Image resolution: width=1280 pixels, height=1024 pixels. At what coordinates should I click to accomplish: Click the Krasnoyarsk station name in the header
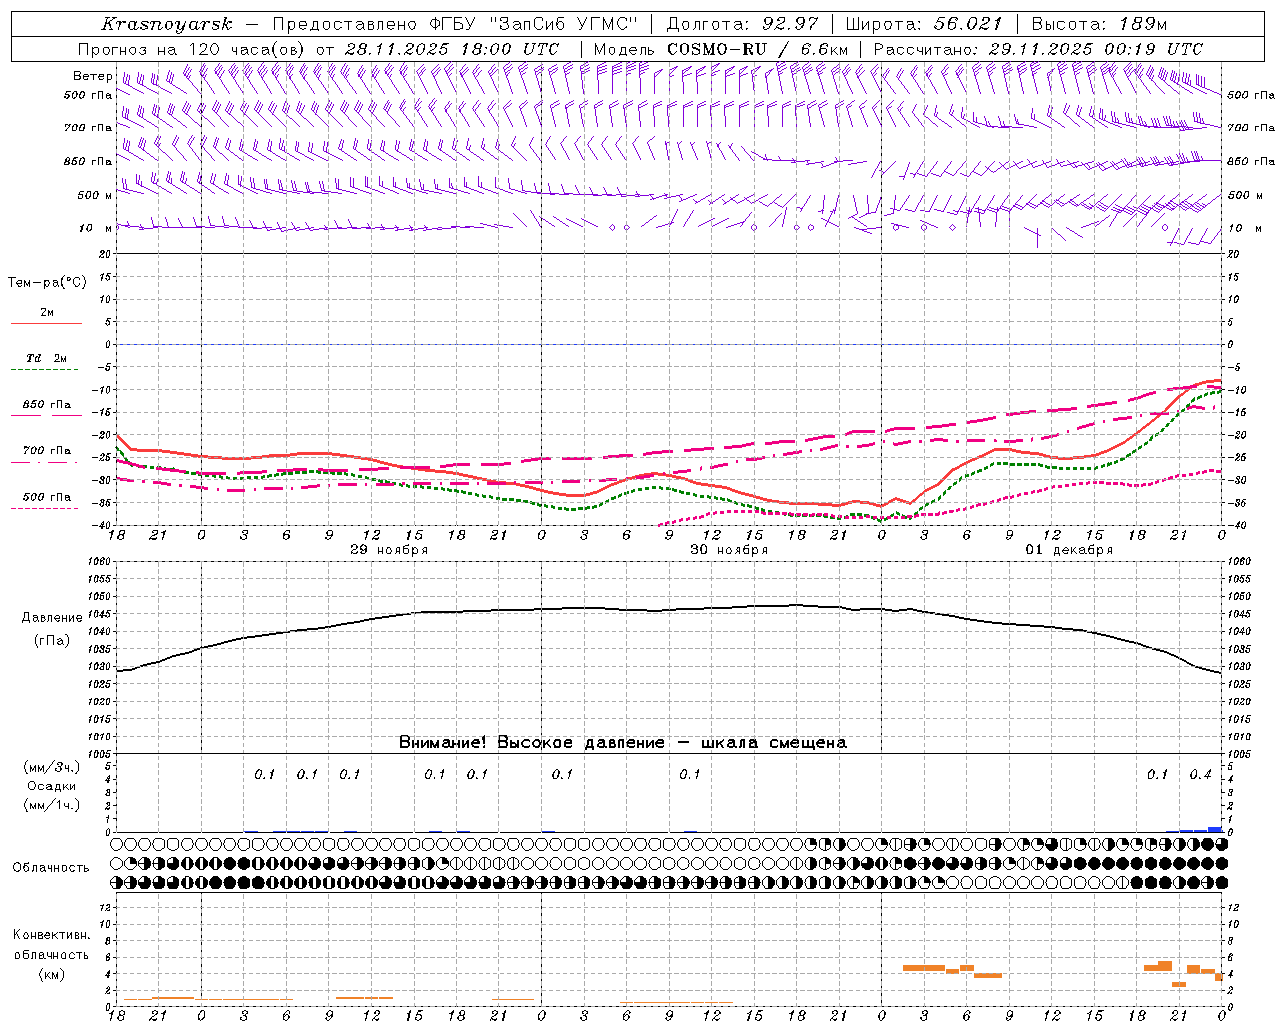click(167, 24)
